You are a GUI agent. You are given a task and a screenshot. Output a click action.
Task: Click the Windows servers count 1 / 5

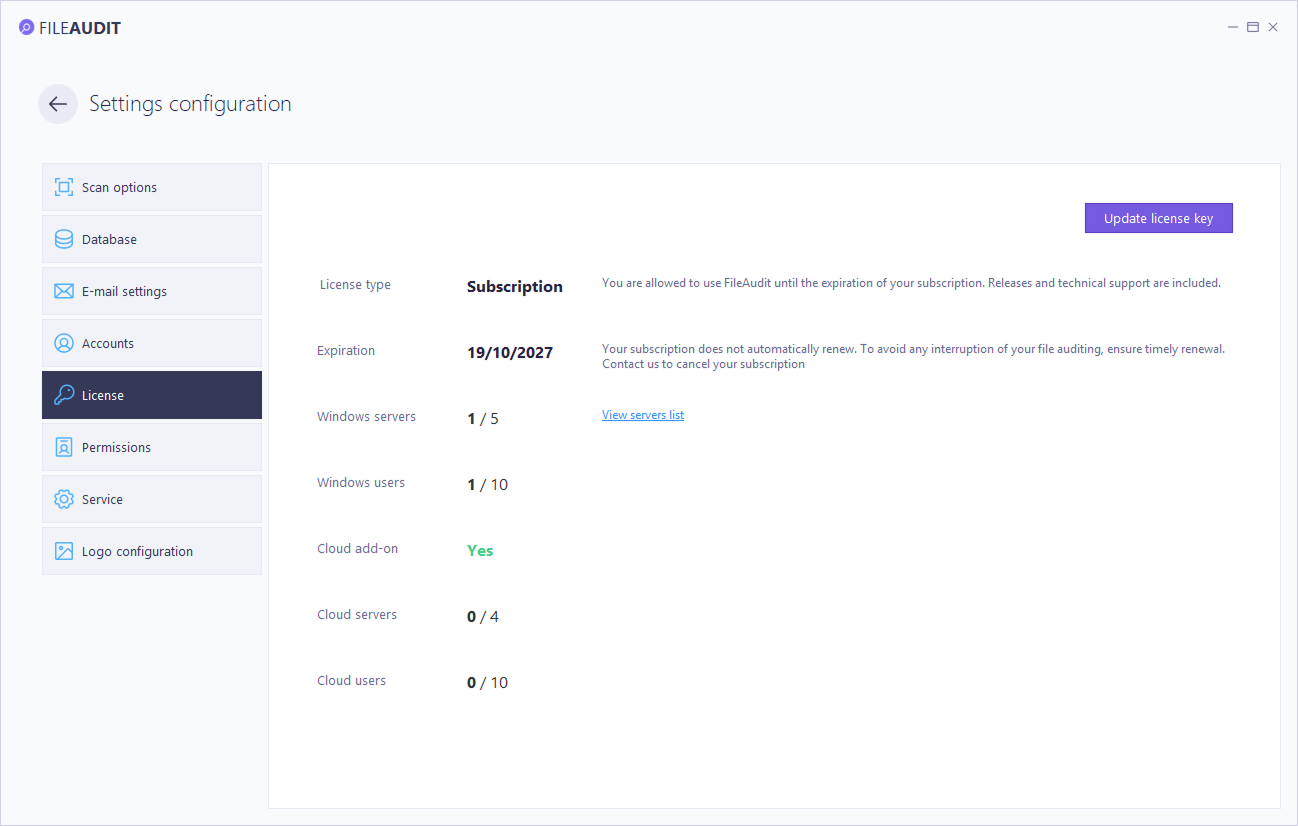[x=483, y=419]
